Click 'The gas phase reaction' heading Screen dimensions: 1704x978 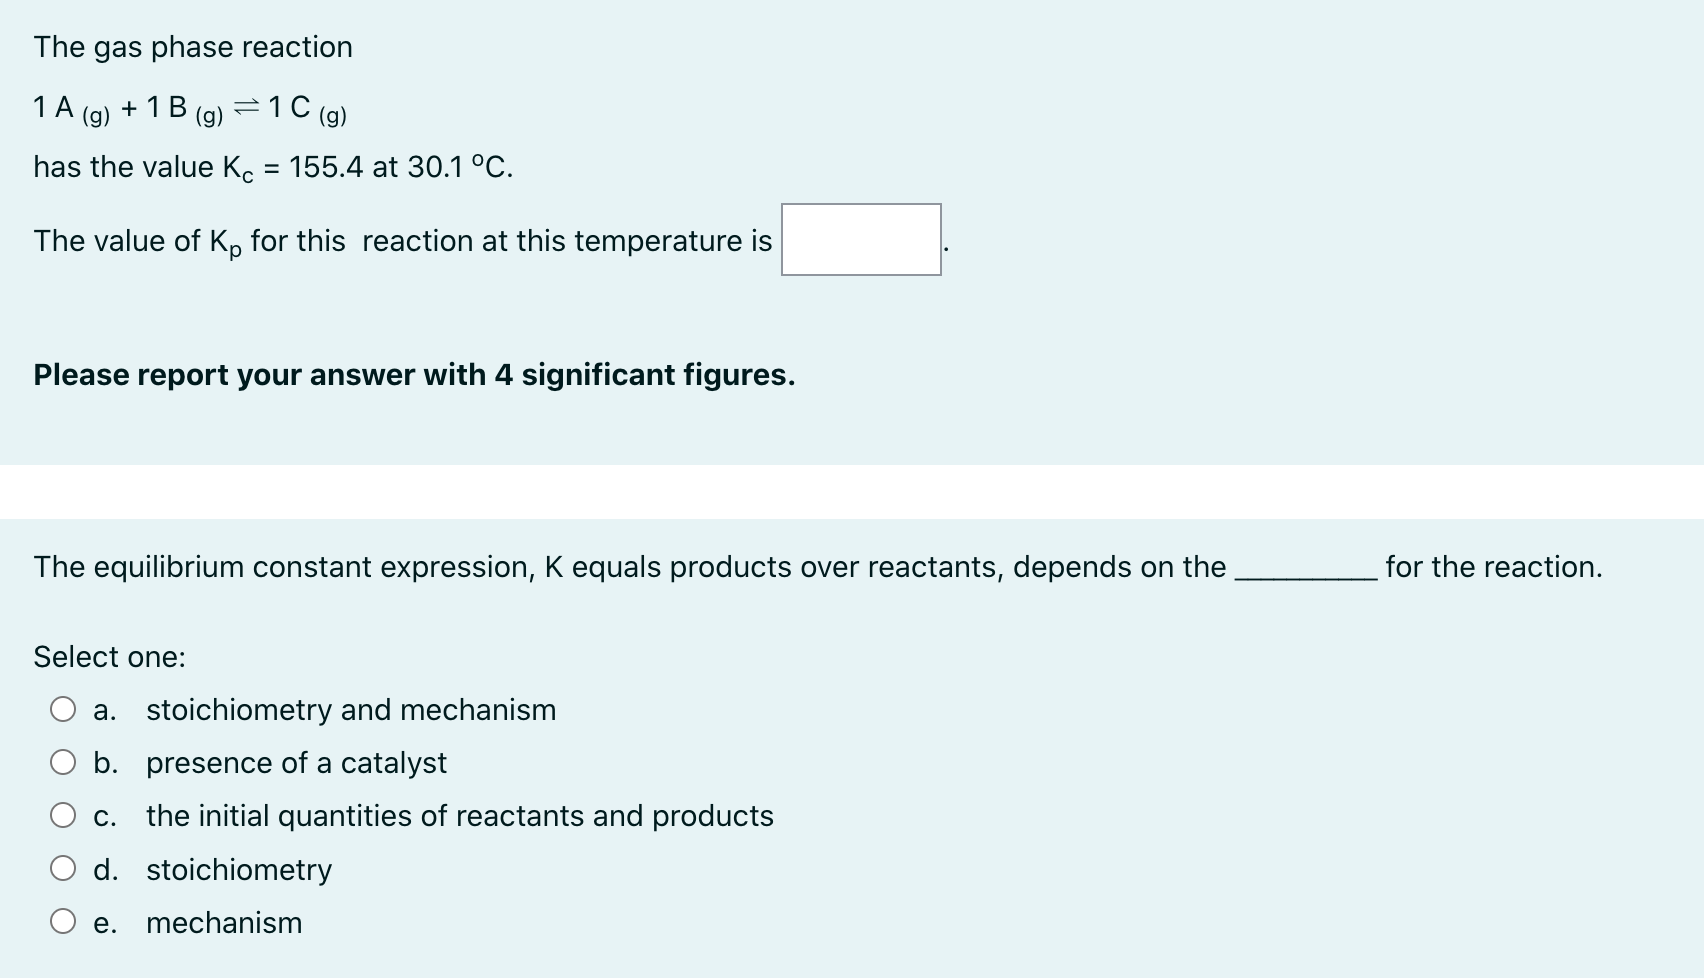193,46
